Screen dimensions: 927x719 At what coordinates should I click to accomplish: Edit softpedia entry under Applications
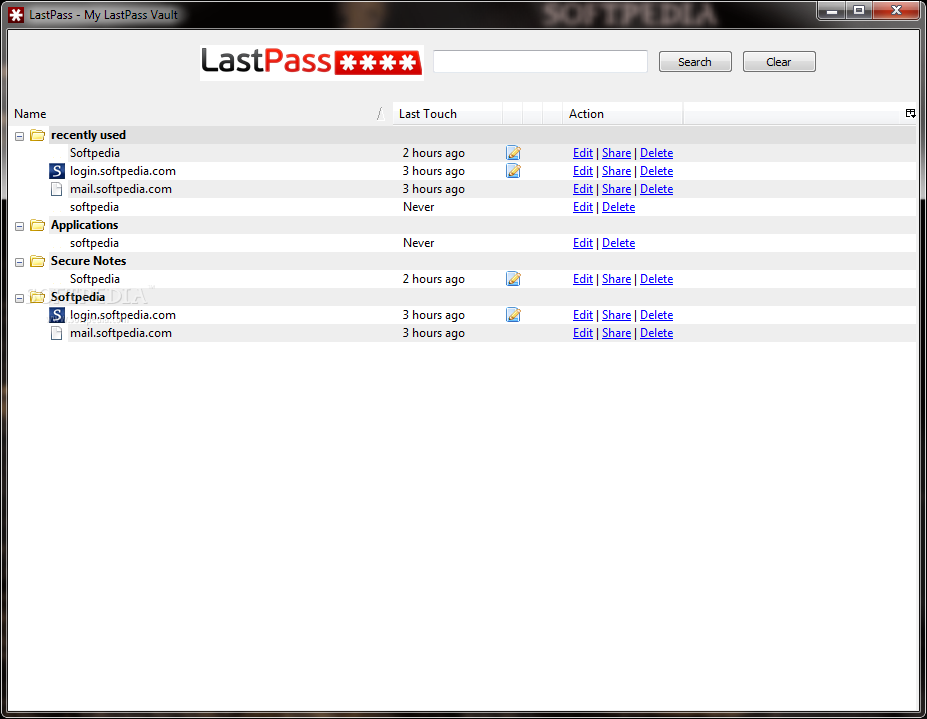click(x=582, y=243)
